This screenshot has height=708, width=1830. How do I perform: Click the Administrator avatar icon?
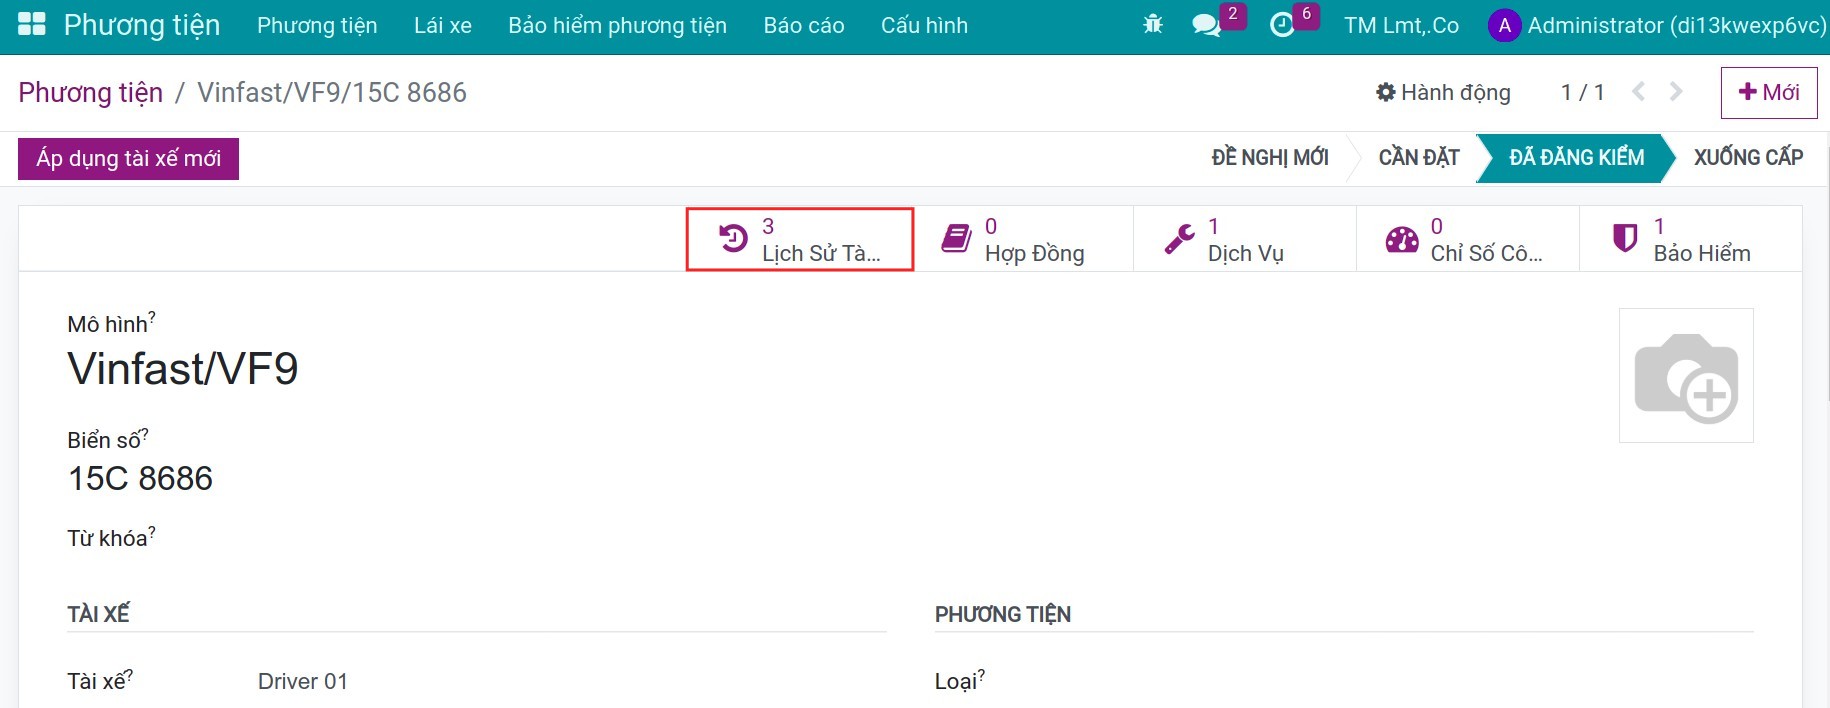tap(1504, 26)
